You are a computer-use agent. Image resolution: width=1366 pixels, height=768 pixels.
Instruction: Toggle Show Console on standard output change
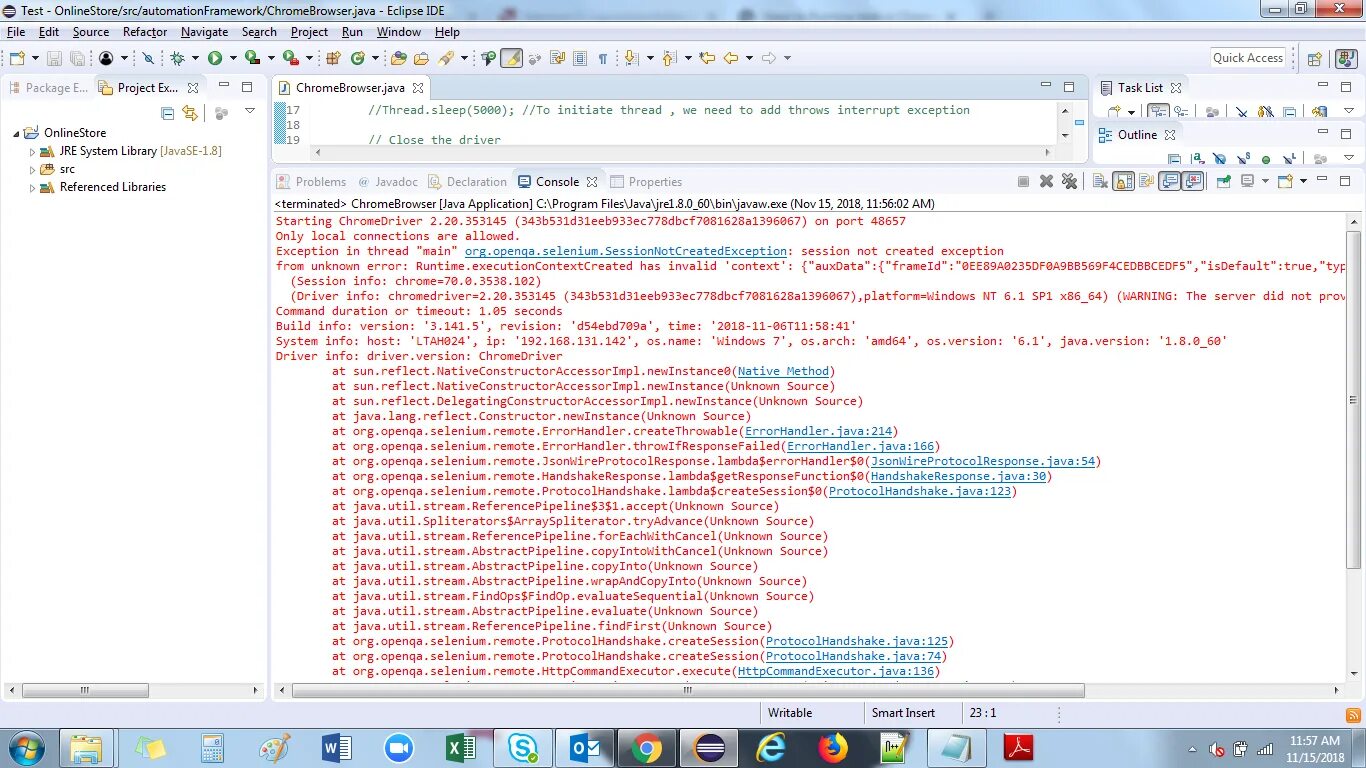[x=1171, y=181]
